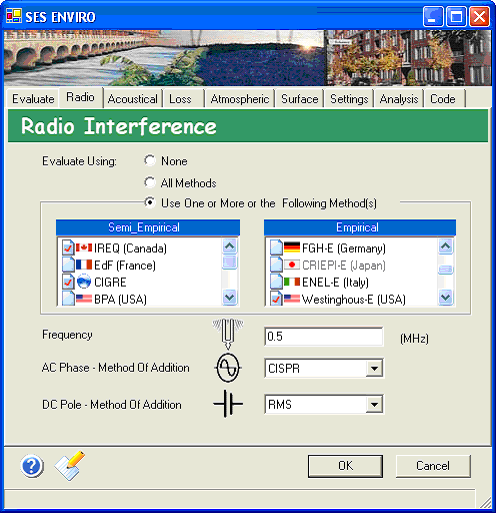Open the DC Pole RMS dropdown
Screen dimensions: 496x513
[374, 405]
